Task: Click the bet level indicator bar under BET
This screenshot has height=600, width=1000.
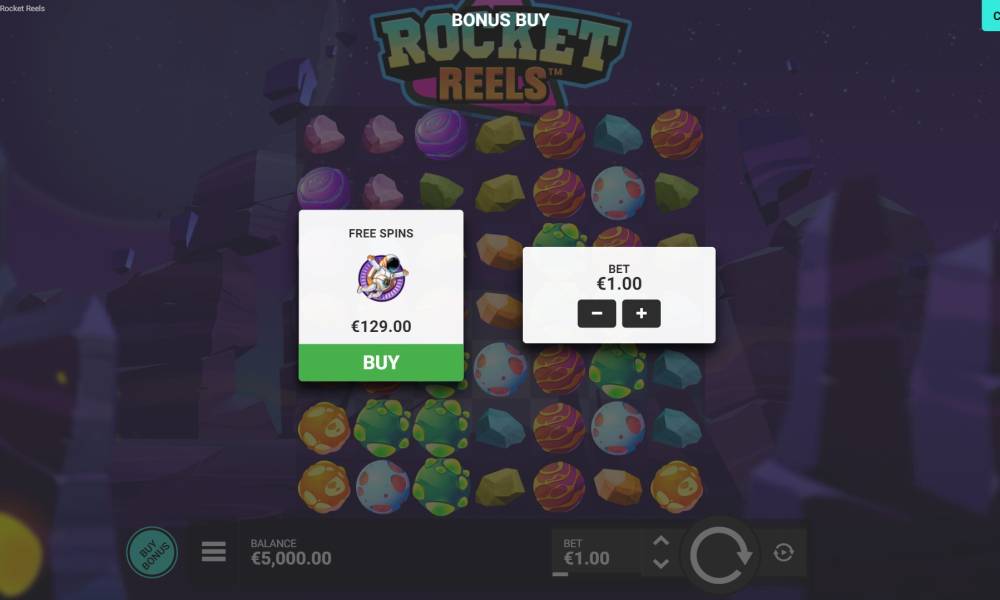Action: point(560,574)
